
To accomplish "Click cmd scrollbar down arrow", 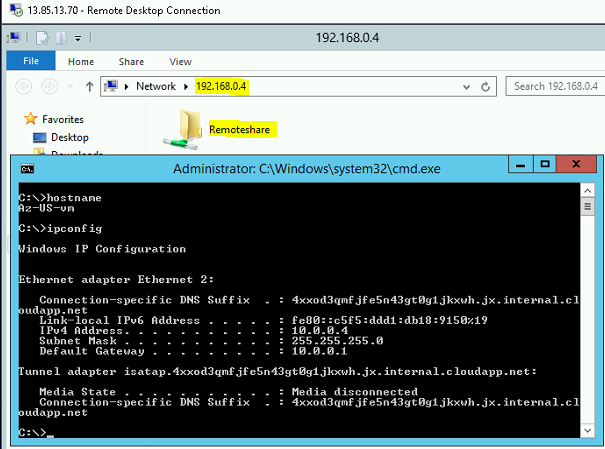I will pyautogui.click(x=587, y=430).
